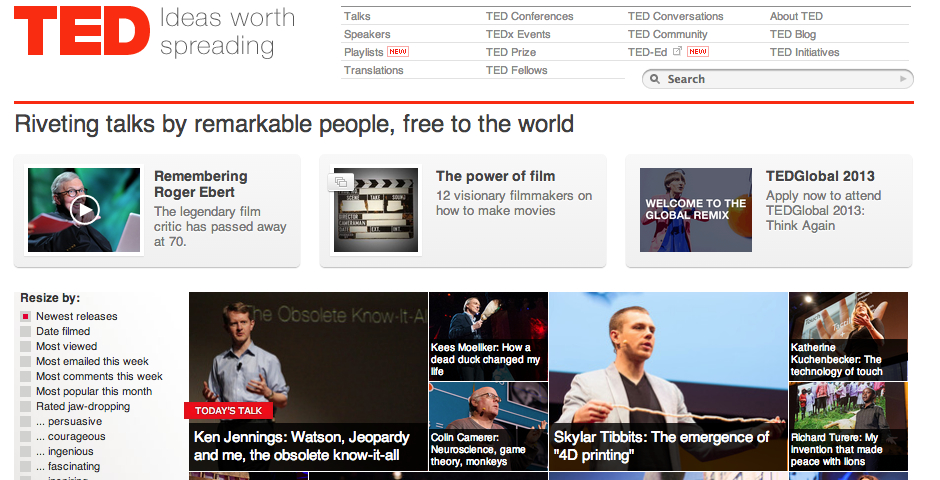Open the Playlists menu item
The width and height of the screenshot is (940, 480).
[x=363, y=52]
